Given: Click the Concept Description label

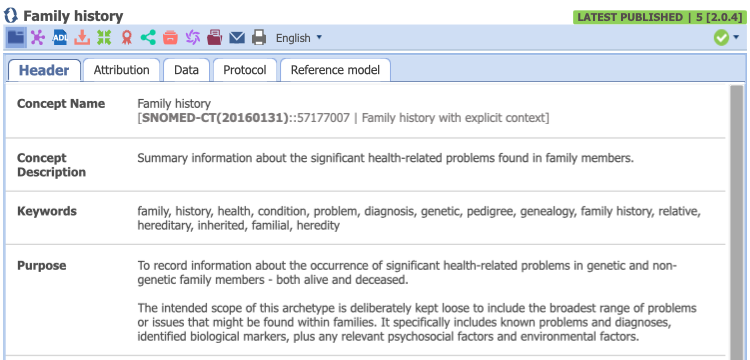Looking at the screenshot, I should pyautogui.click(x=52, y=165).
